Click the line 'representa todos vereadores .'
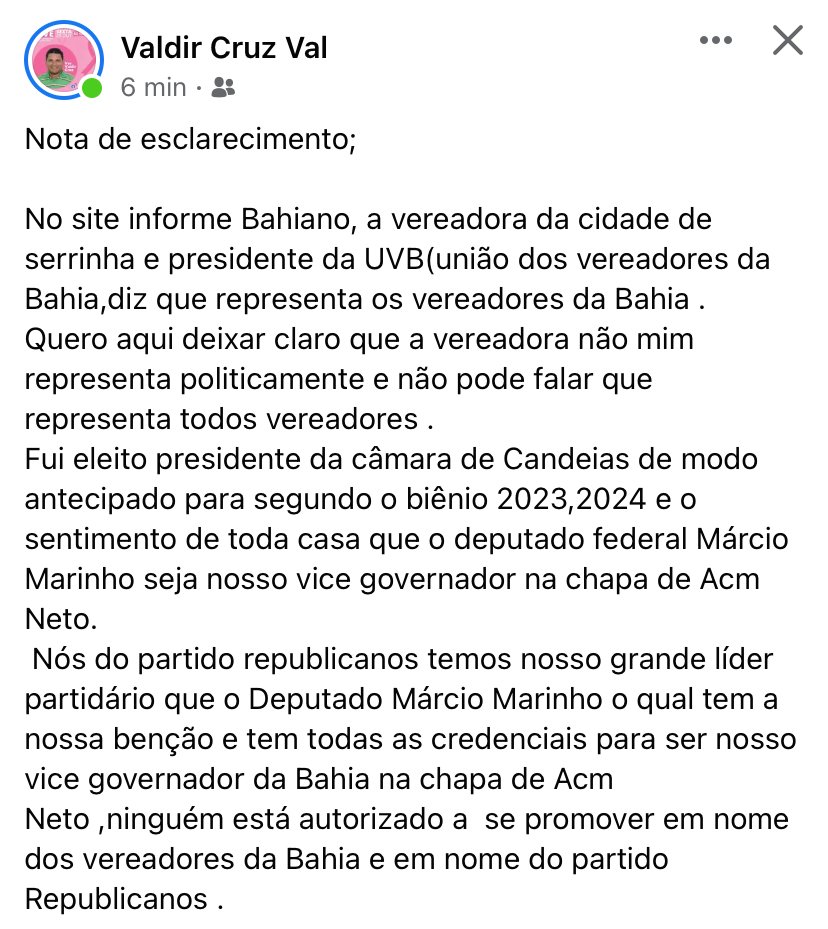Image resolution: width=828 pixels, height=929 pixels. coord(229,419)
